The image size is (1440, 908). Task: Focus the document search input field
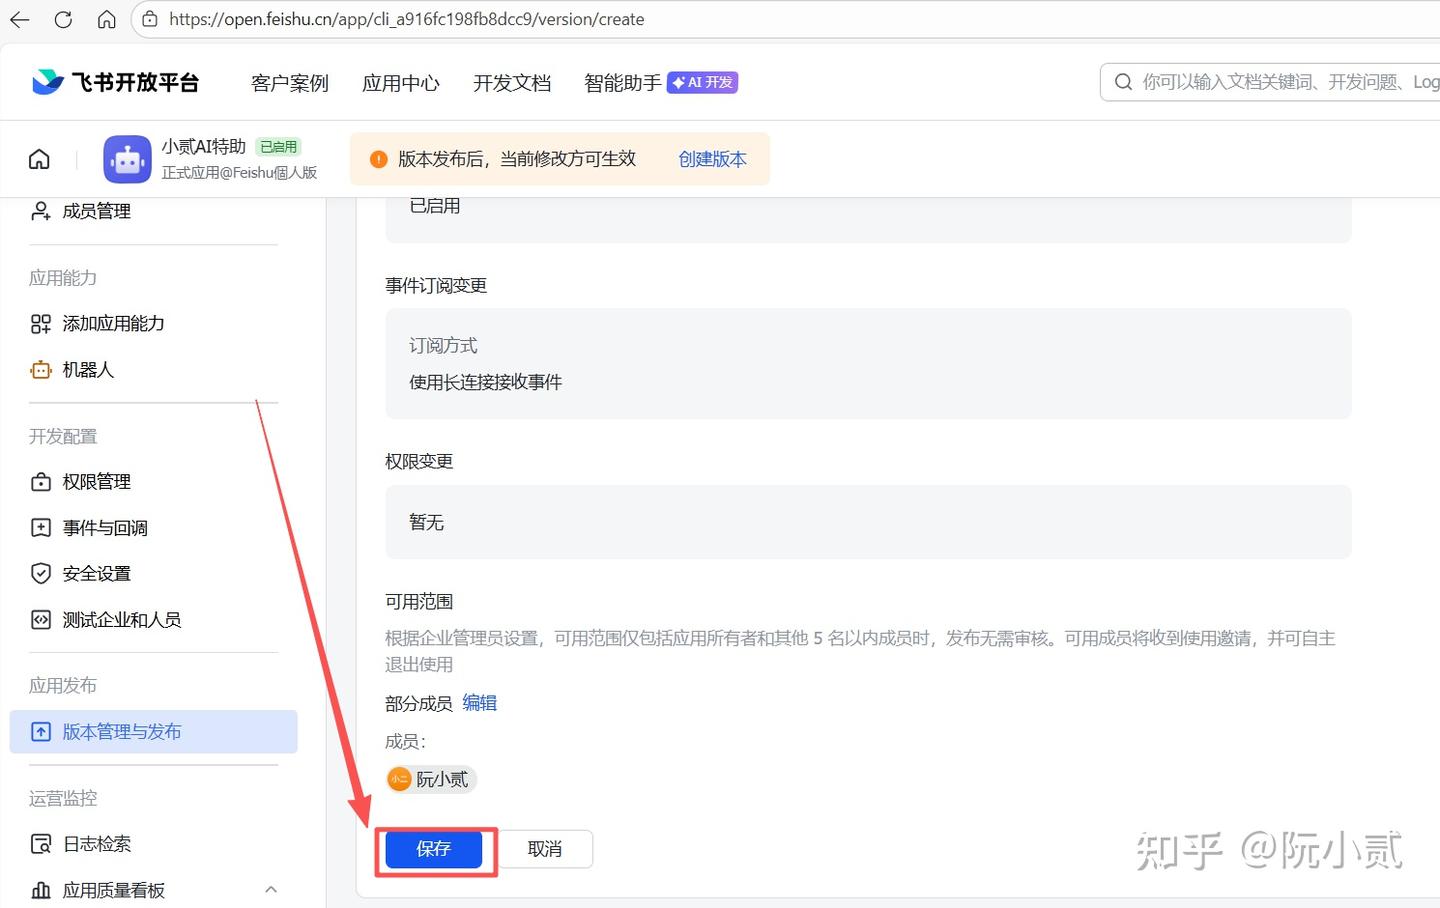[x=1280, y=82]
